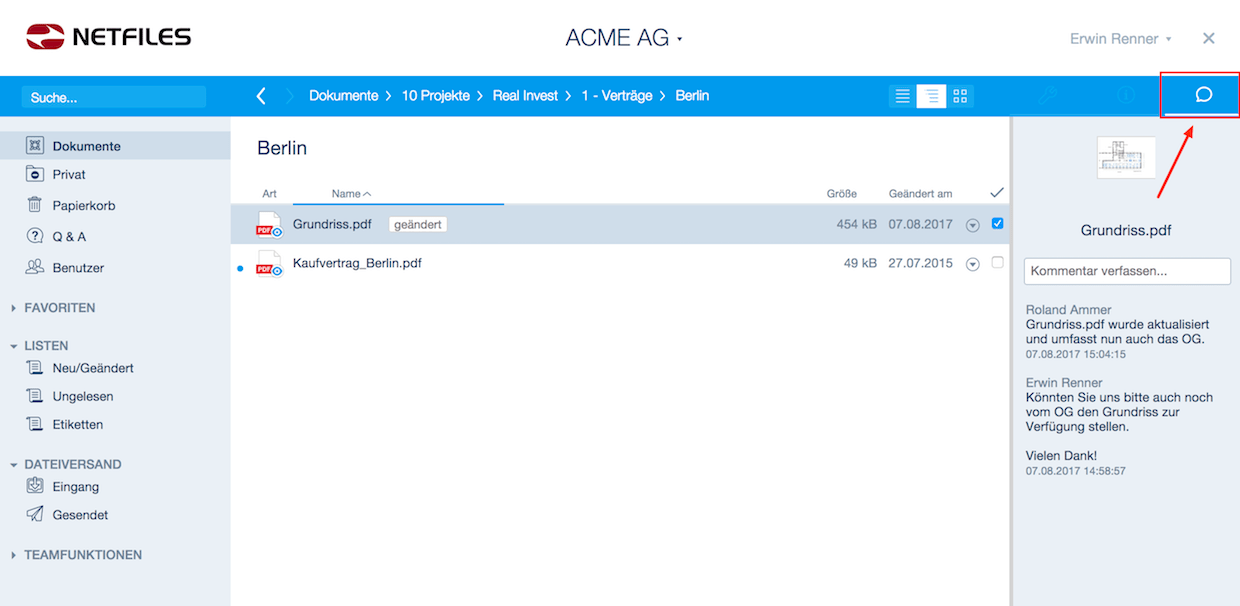Open the Q & A section
Image resolution: width=1240 pixels, height=606 pixels.
point(69,237)
